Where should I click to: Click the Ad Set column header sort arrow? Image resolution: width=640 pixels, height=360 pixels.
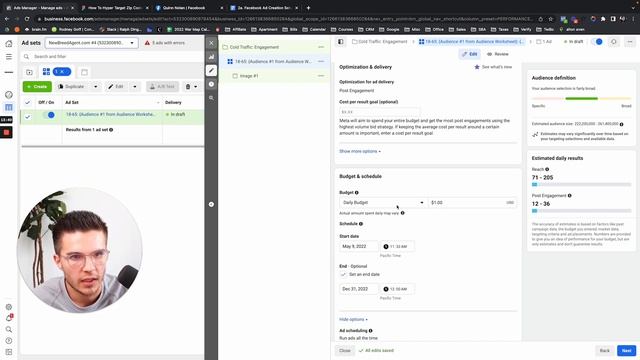tap(158, 102)
